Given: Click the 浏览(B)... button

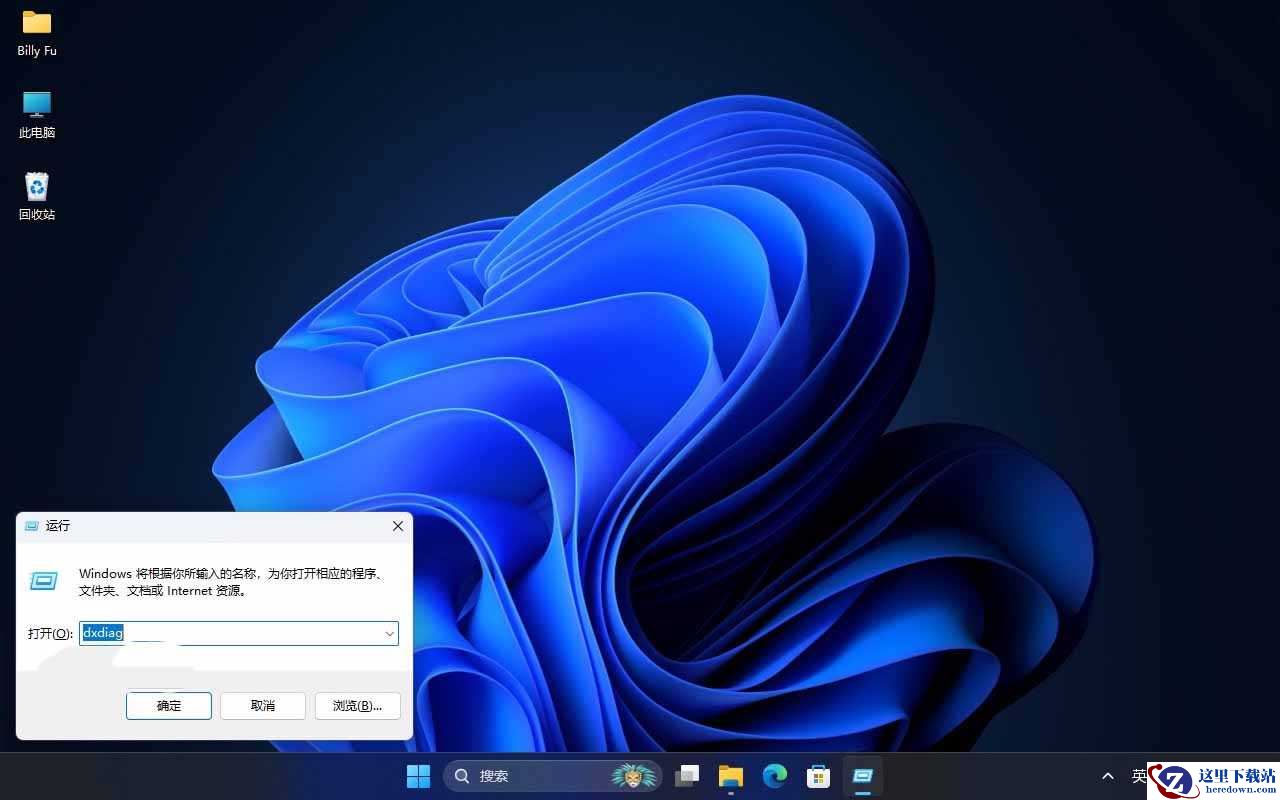Looking at the screenshot, I should tap(357, 706).
